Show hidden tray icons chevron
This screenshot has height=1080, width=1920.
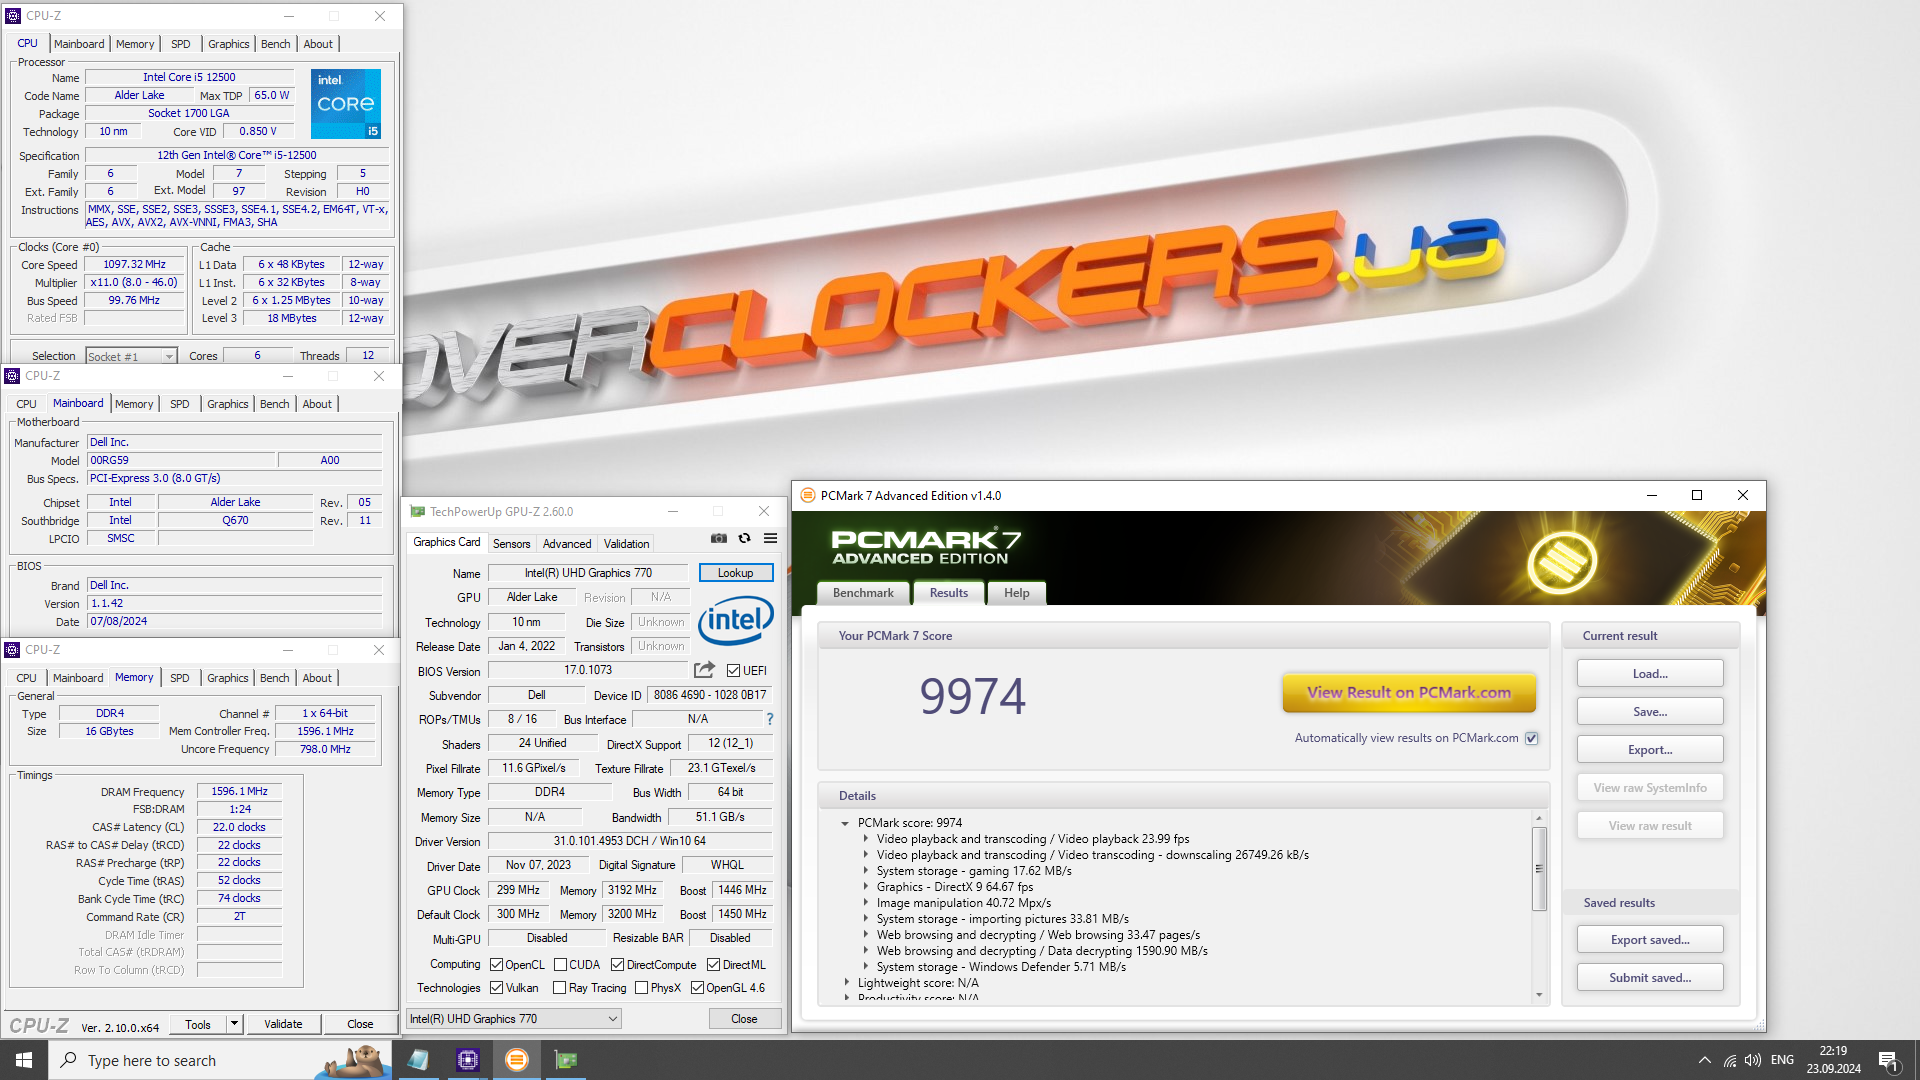tap(1704, 1060)
